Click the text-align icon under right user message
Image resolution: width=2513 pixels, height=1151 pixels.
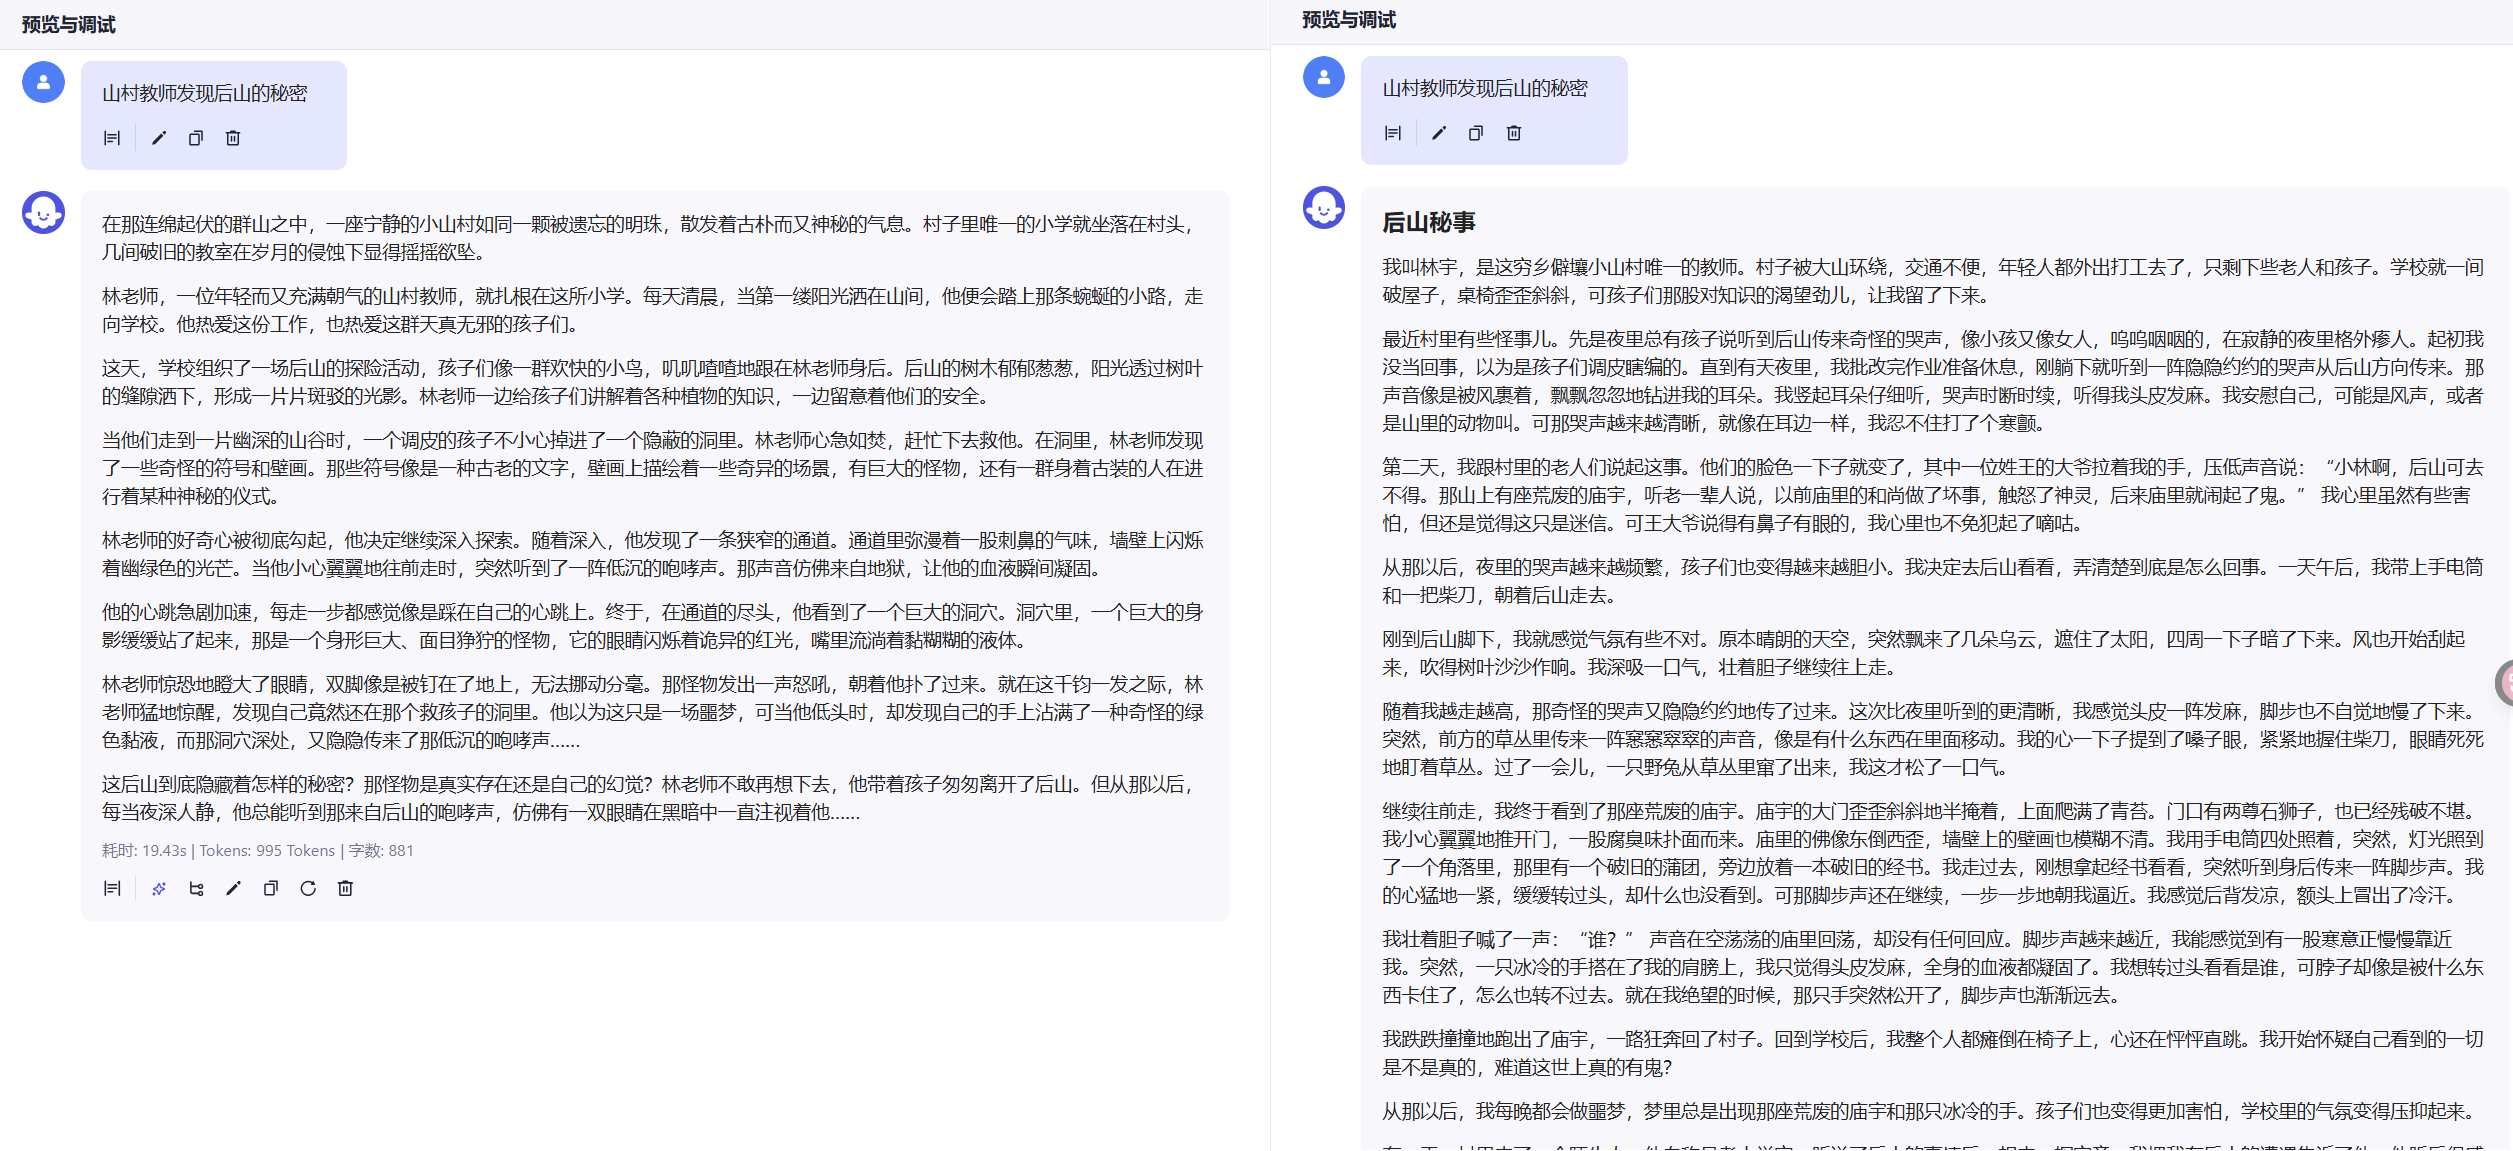1393,133
